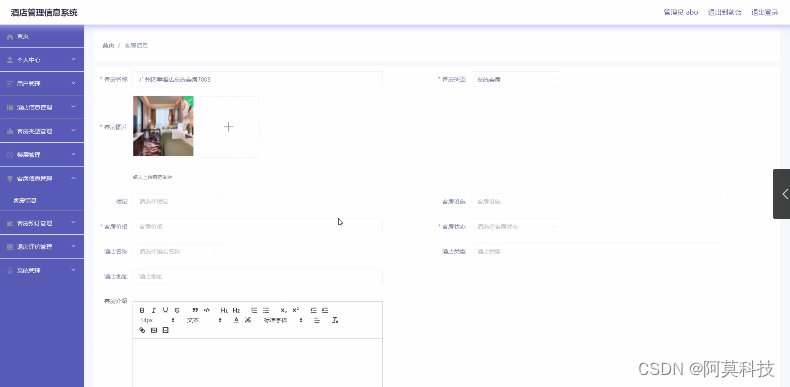Apply italic formatting in the editor toolbar

click(154, 310)
